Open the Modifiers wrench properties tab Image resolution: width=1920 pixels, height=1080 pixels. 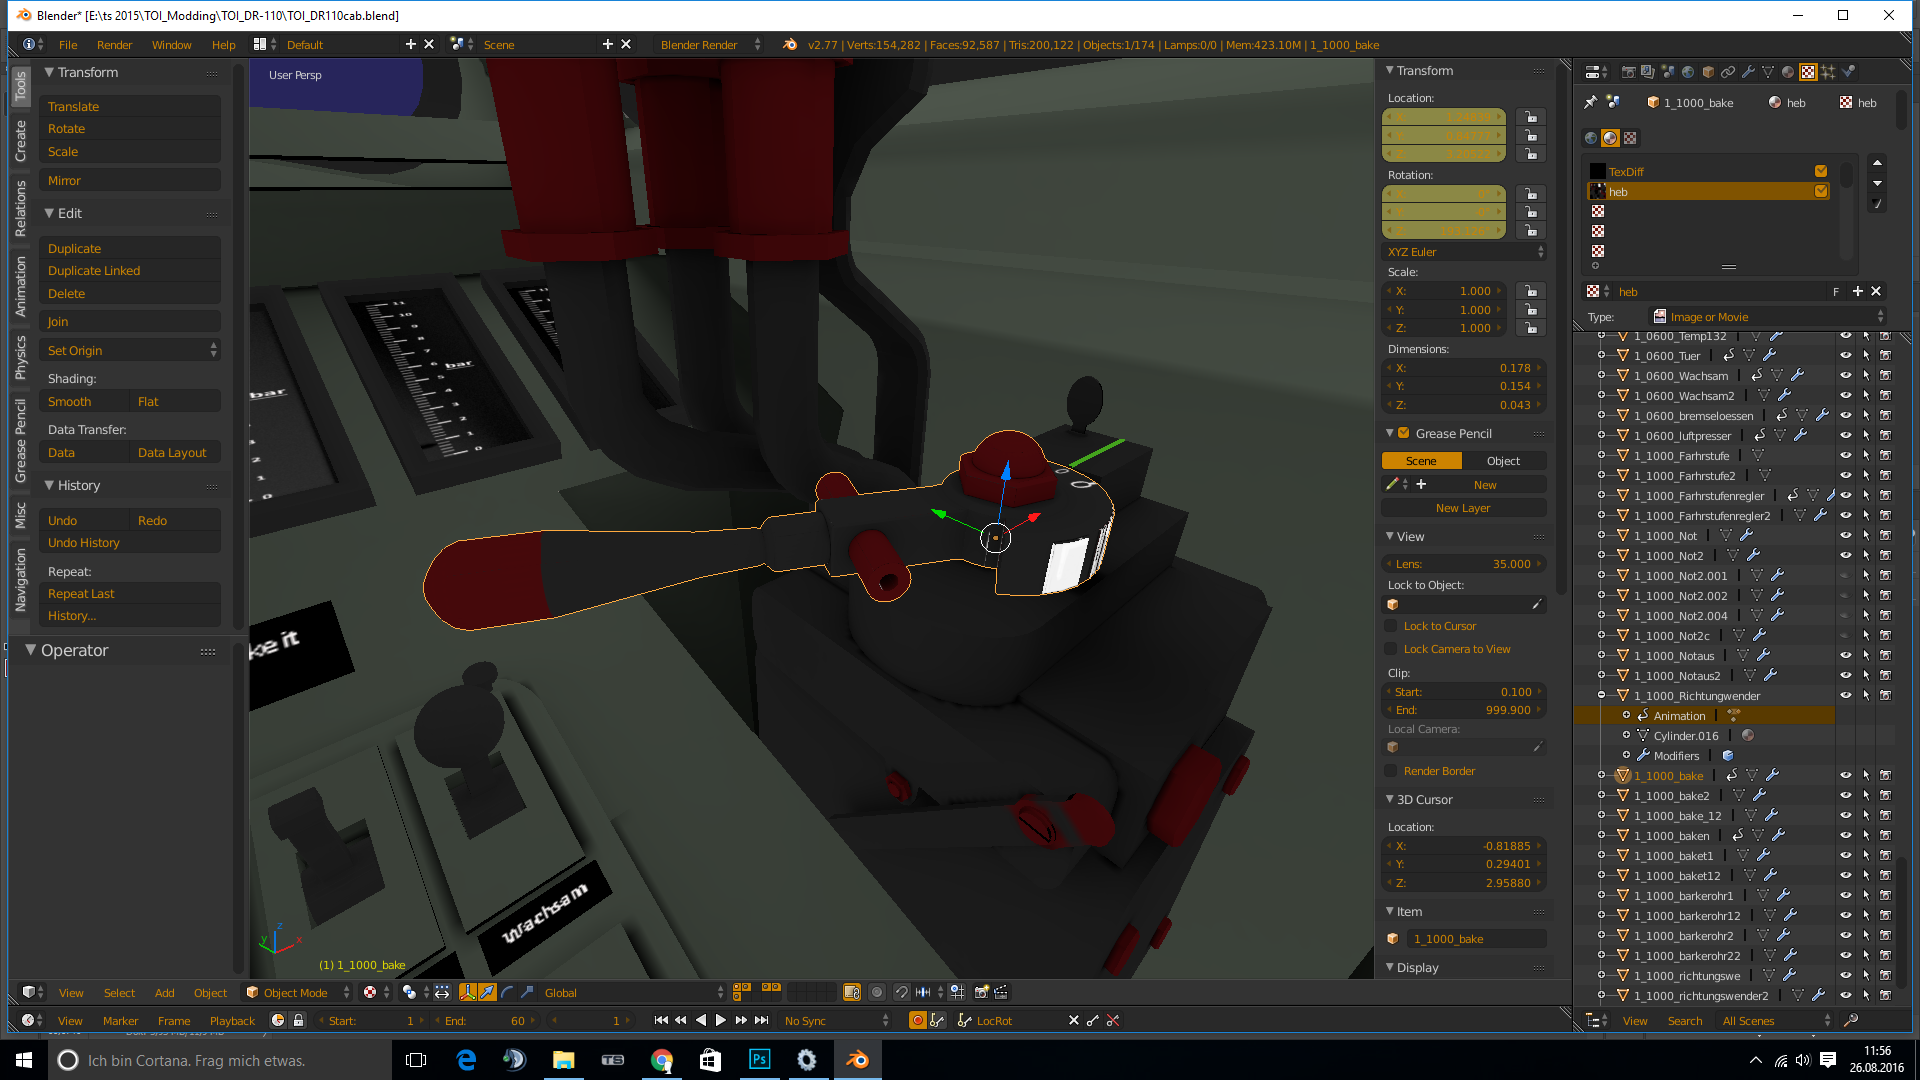[1748, 72]
